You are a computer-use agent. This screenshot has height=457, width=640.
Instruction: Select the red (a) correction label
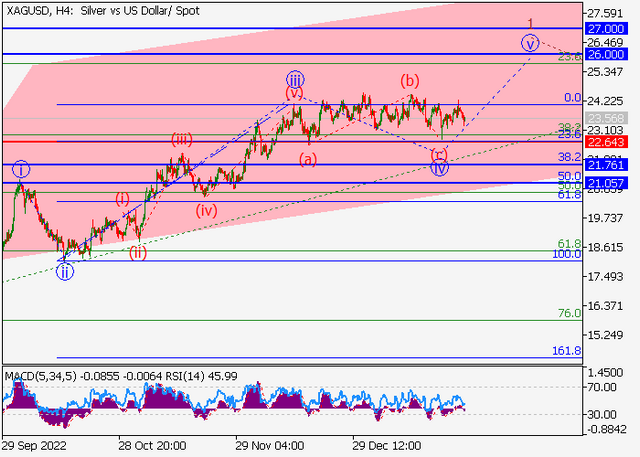pyautogui.click(x=308, y=159)
